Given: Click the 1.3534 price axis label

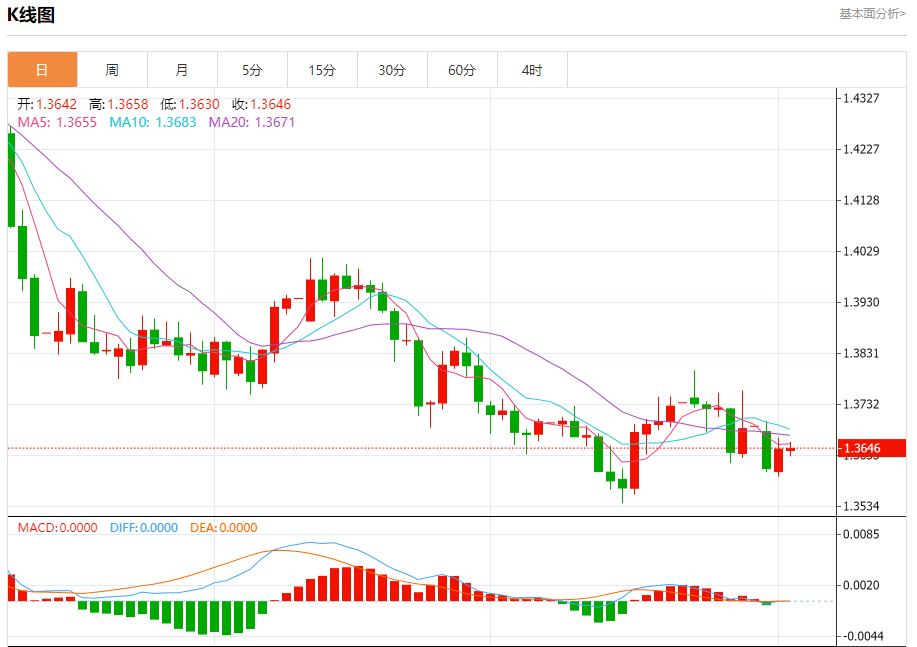Looking at the screenshot, I should point(861,506).
